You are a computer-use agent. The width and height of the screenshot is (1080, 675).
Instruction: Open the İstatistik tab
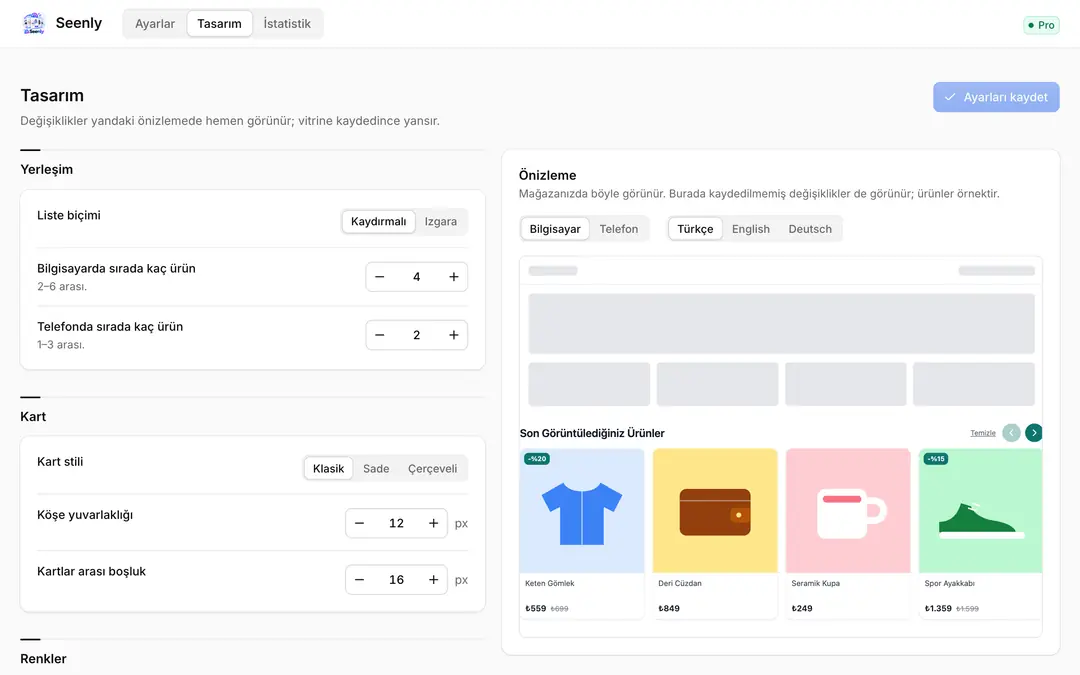tap(287, 23)
